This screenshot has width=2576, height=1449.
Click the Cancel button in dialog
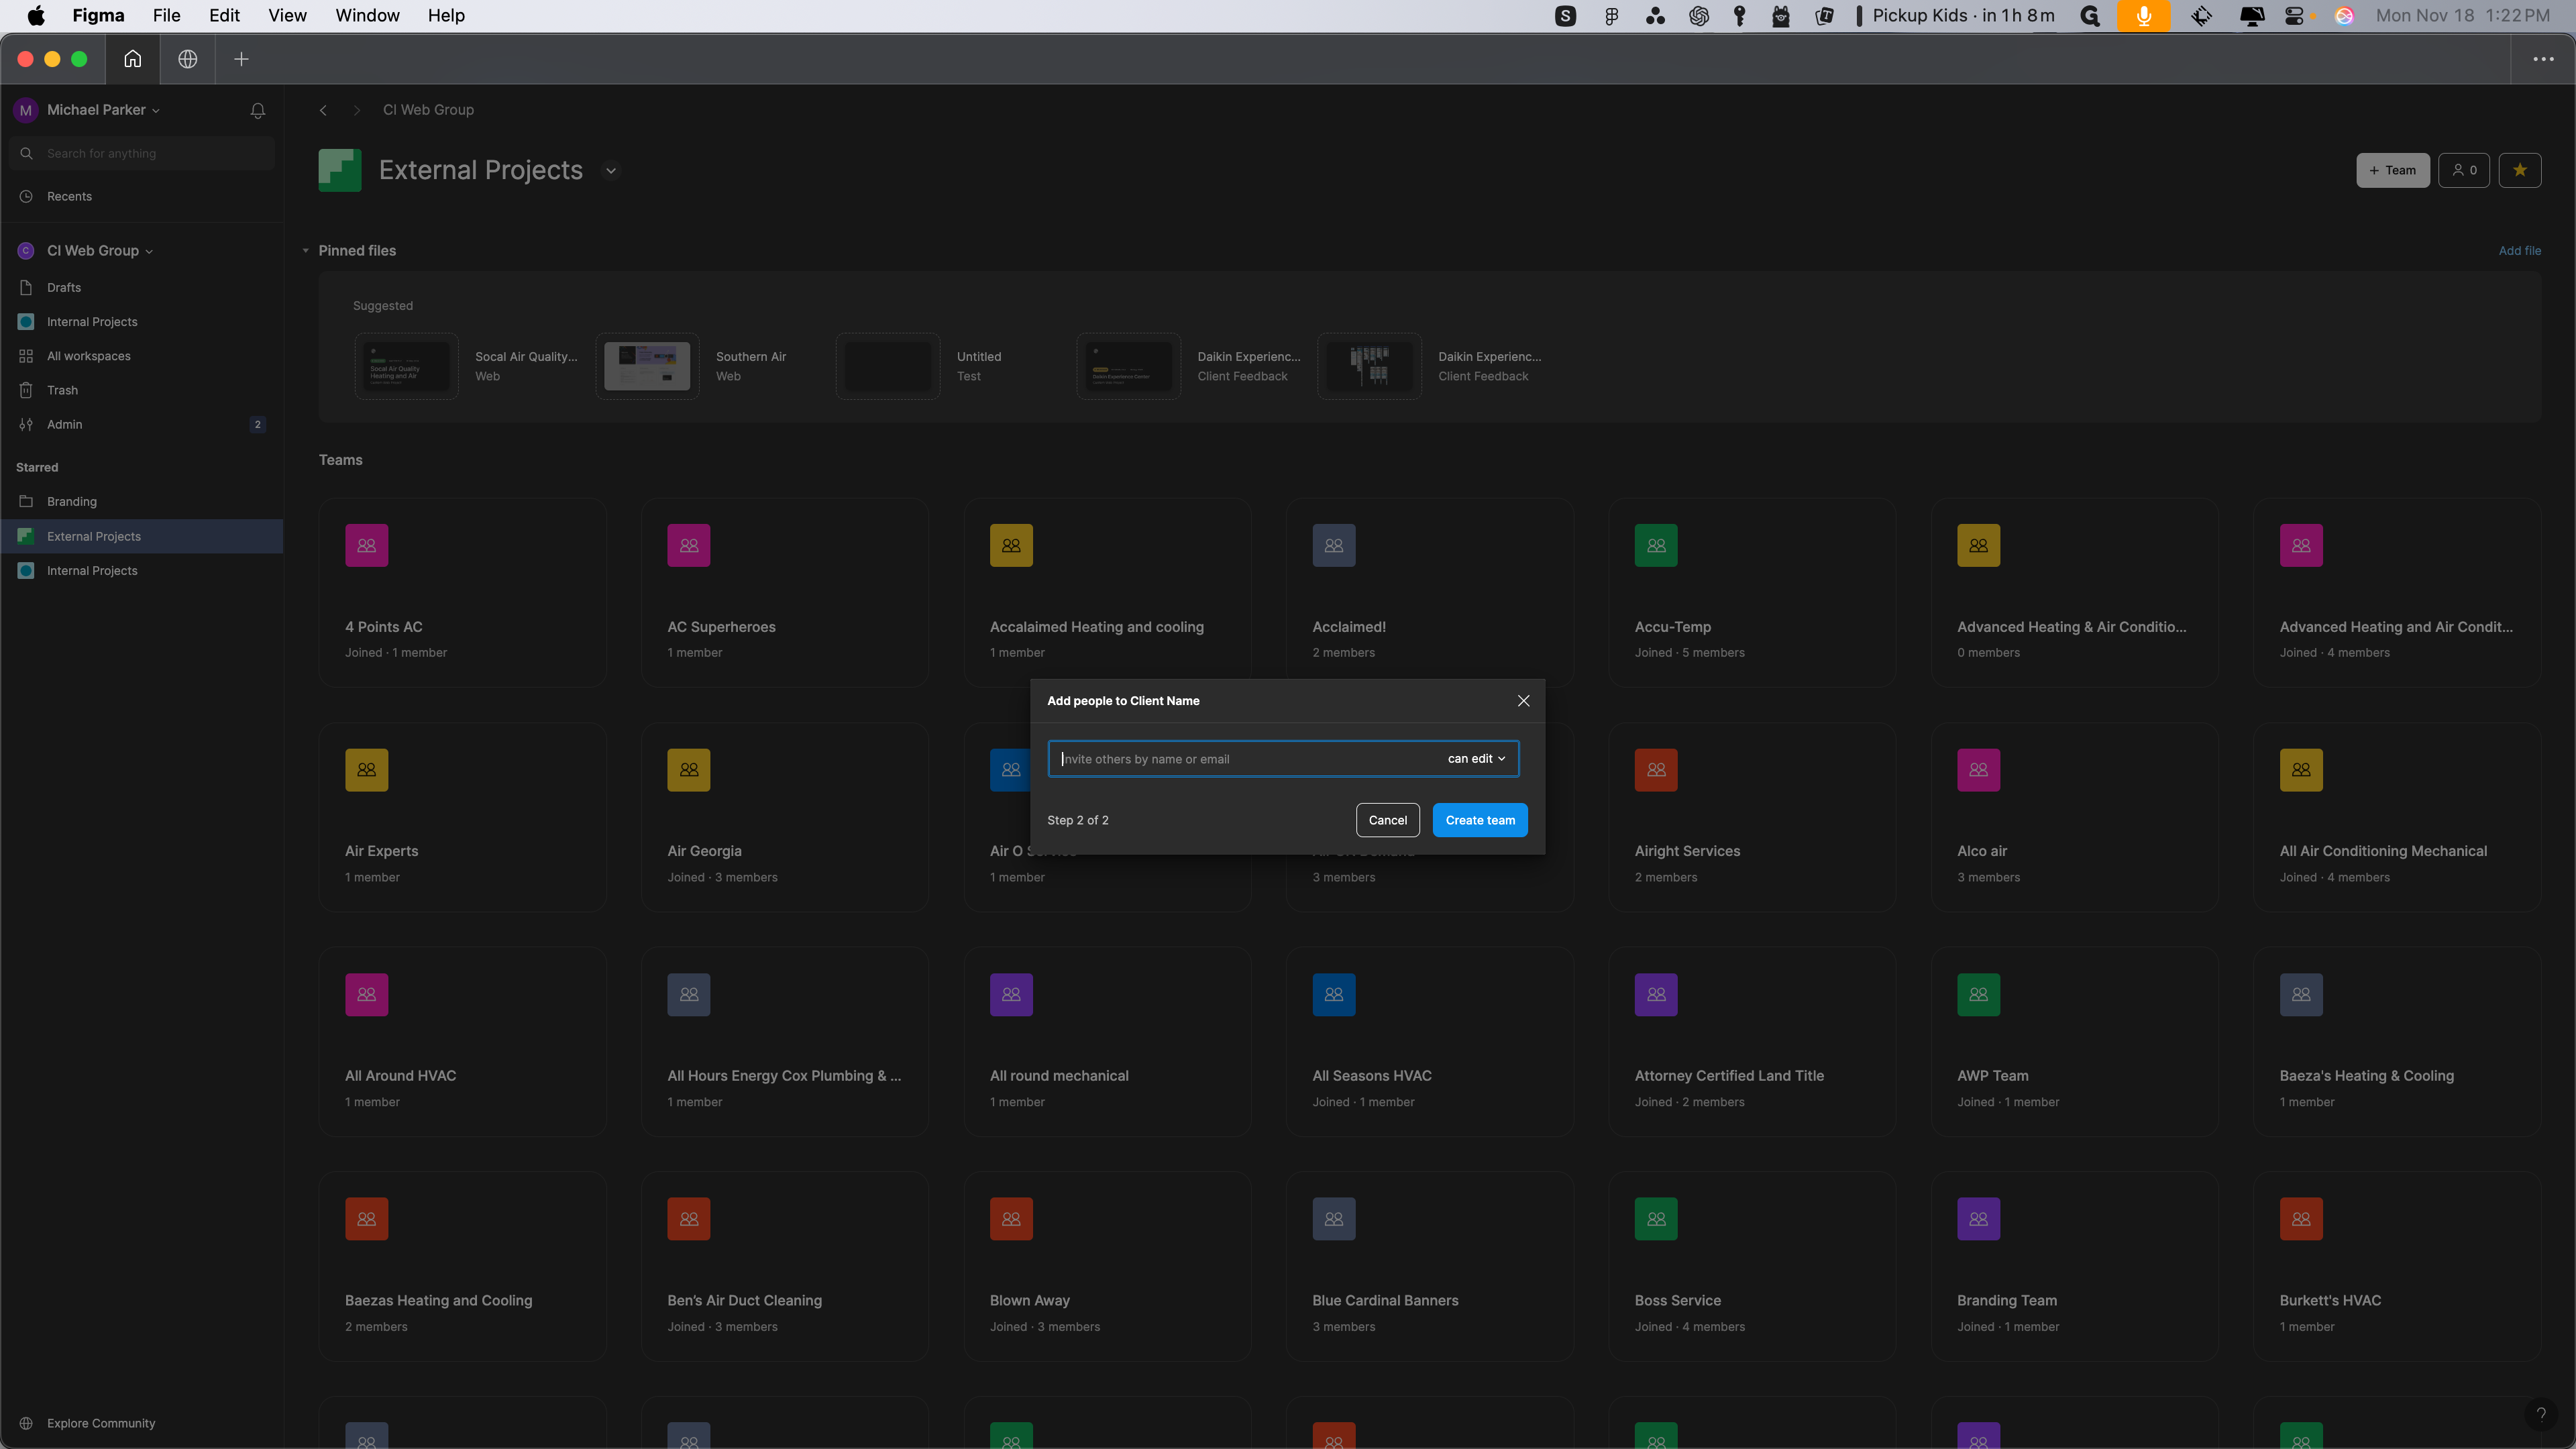pyautogui.click(x=1387, y=820)
